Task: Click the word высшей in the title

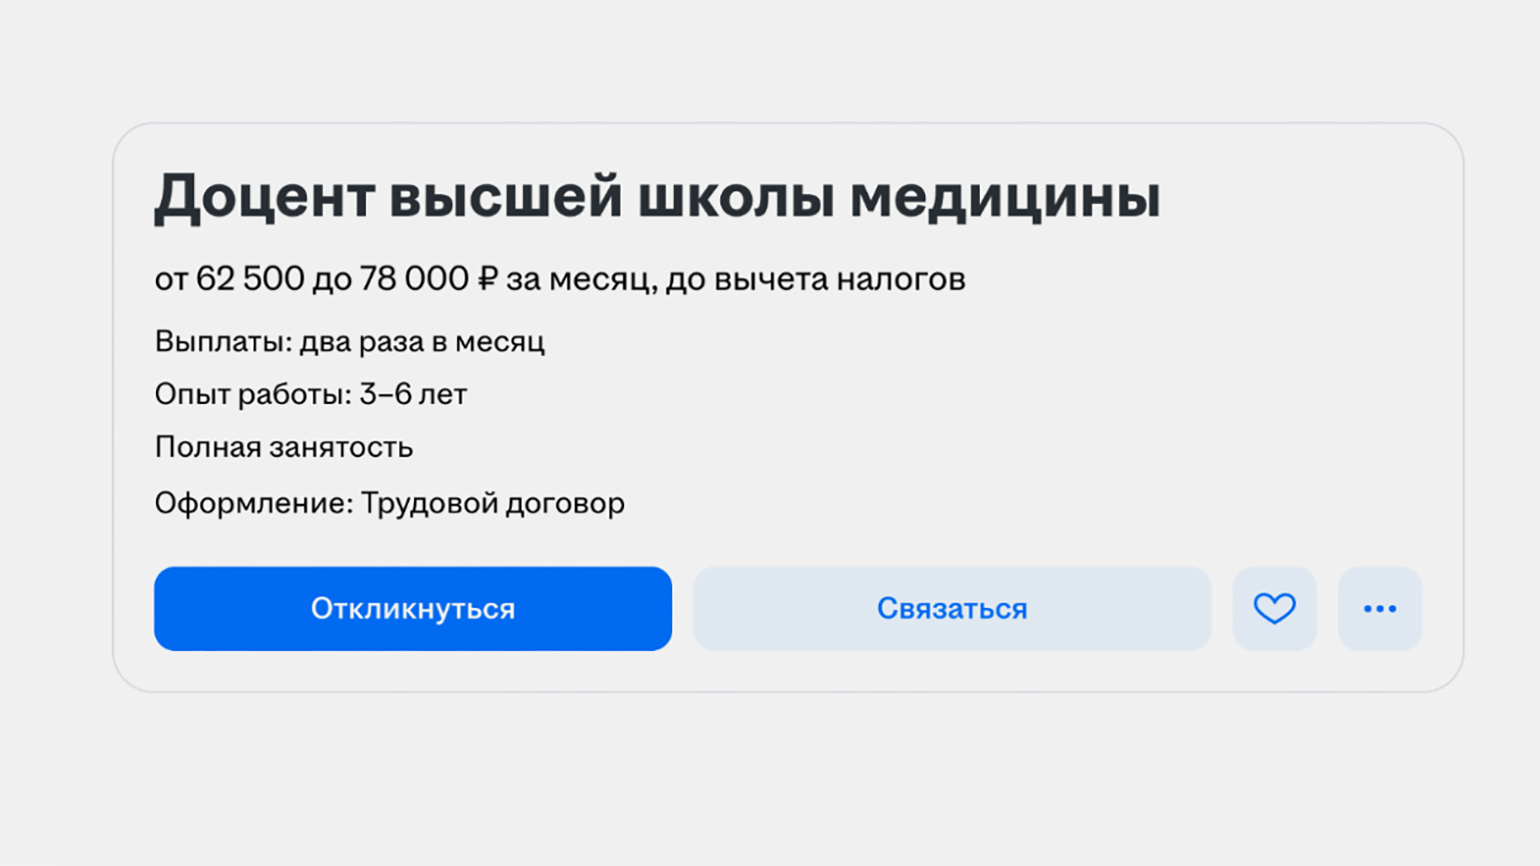Action: pos(505,196)
